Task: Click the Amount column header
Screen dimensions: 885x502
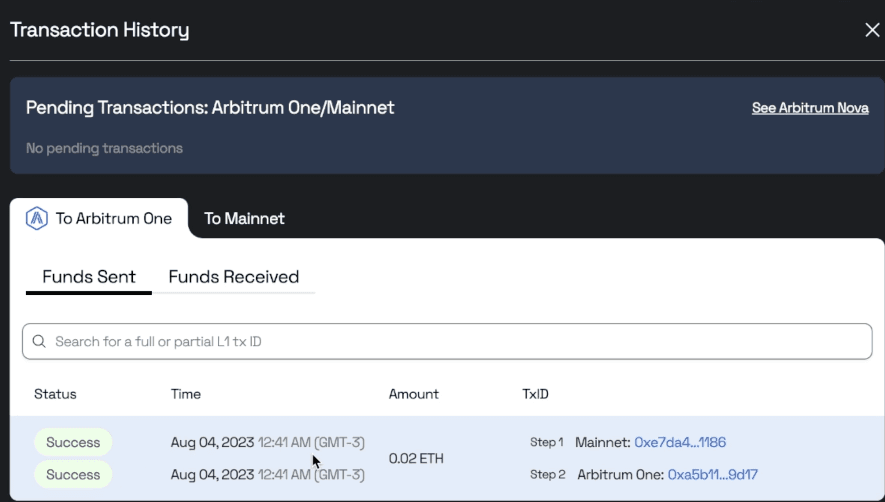Action: tap(413, 394)
